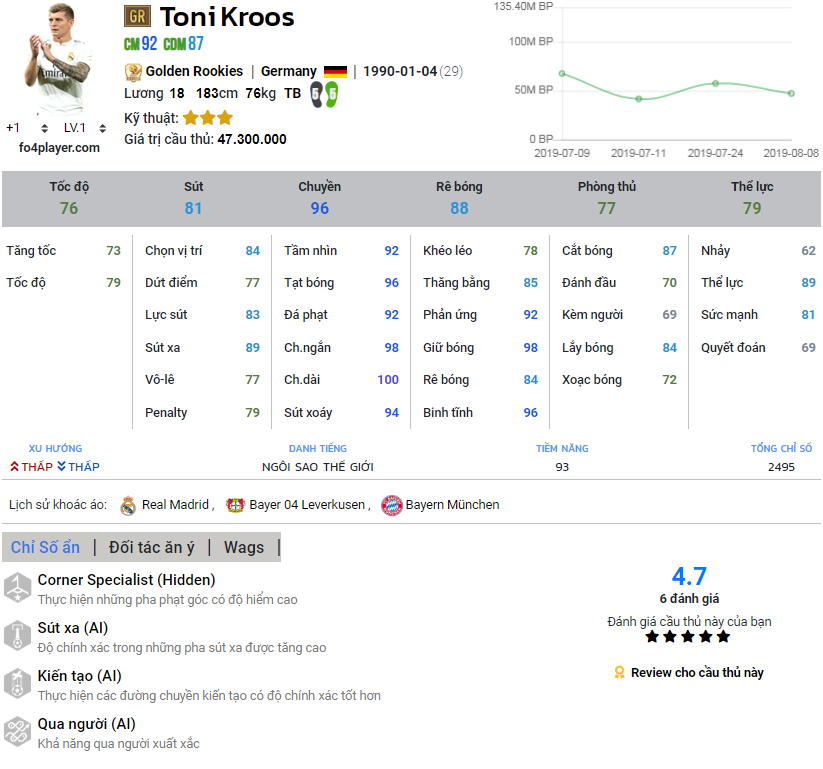
Task: Open the Wags tab
Action: pos(244,547)
